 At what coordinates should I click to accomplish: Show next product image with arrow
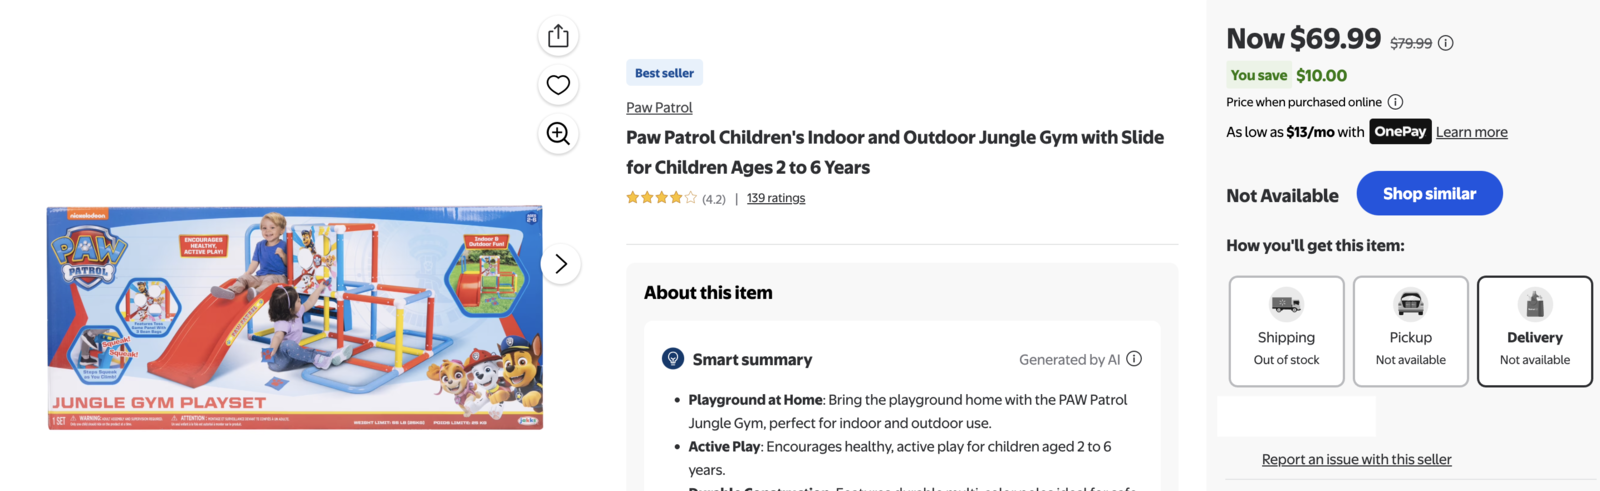point(561,264)
